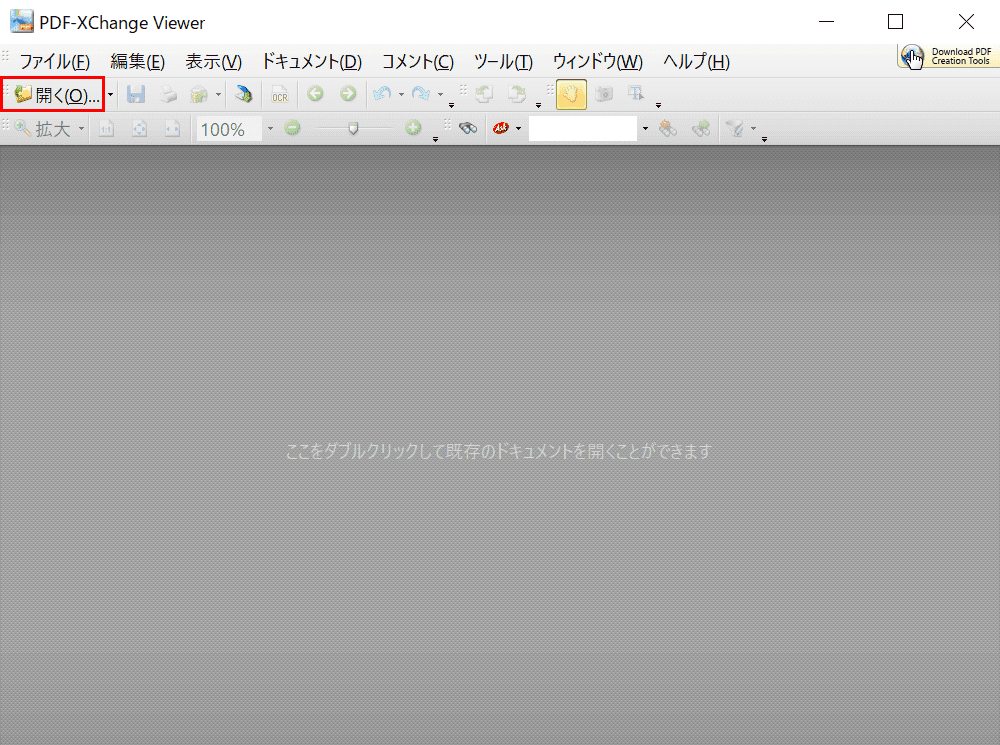Click the binoculars find icon

pos(468,129)
